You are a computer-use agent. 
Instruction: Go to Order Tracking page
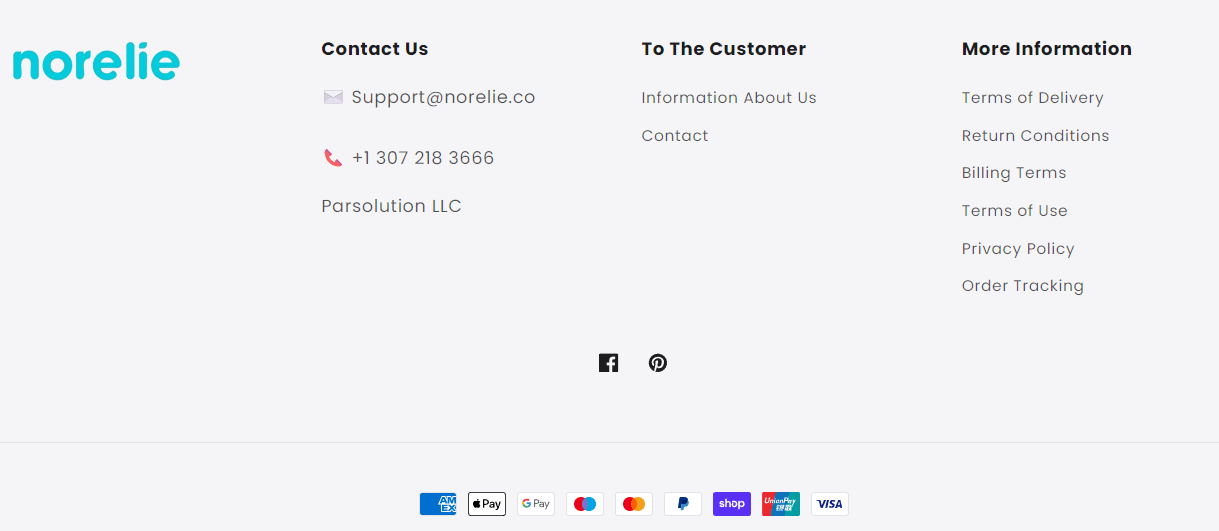[1023, 286]
